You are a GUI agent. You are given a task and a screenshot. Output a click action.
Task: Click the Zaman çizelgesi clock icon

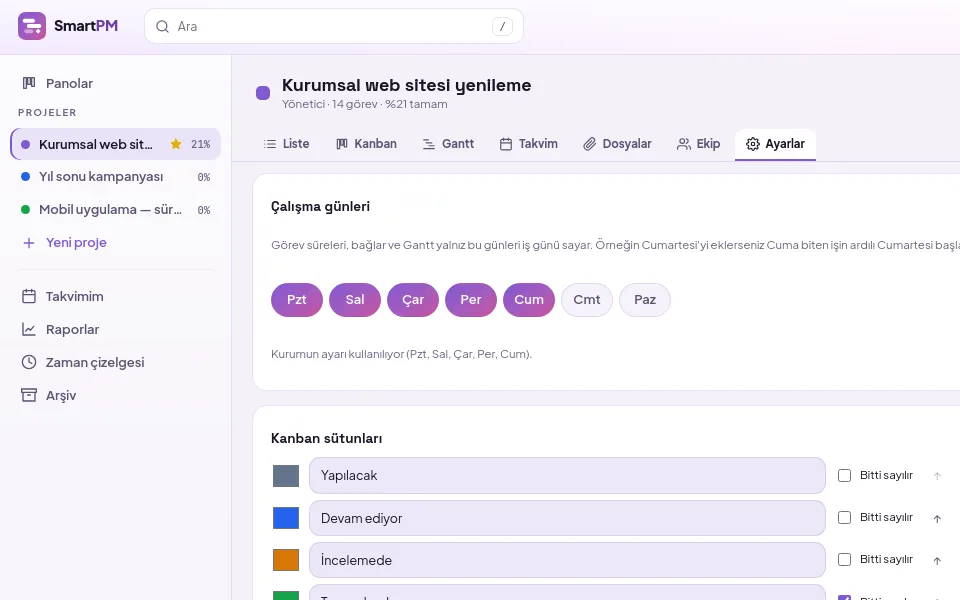coord(29,362)
